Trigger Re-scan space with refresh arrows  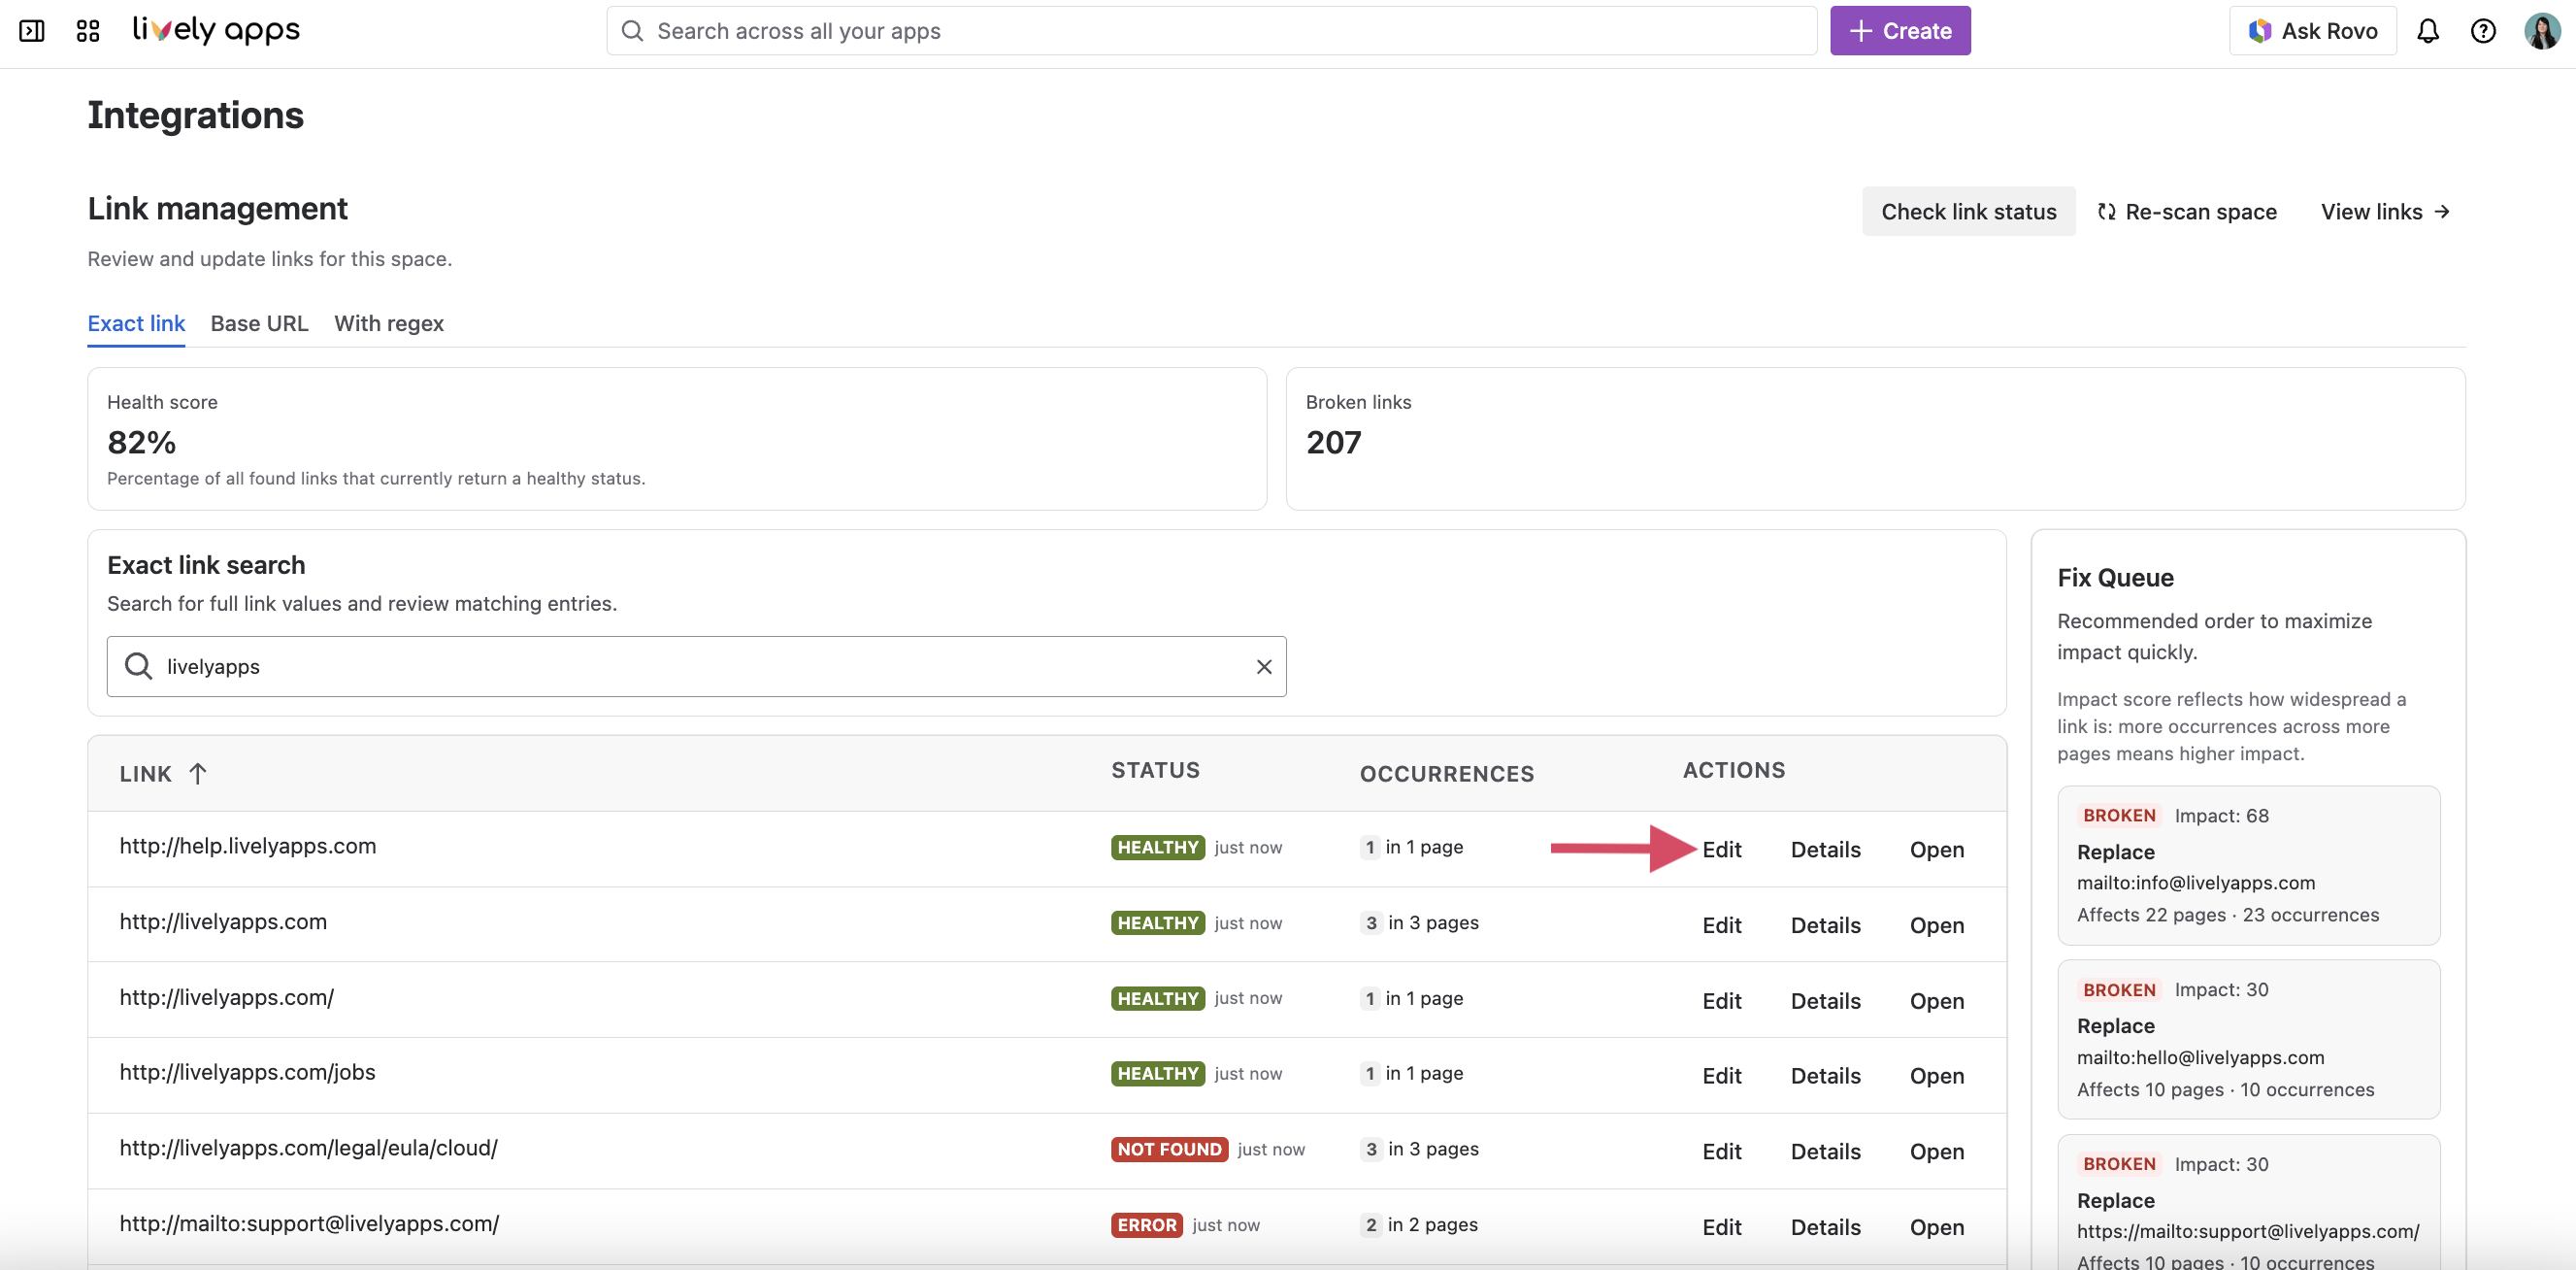point(2187,211)
